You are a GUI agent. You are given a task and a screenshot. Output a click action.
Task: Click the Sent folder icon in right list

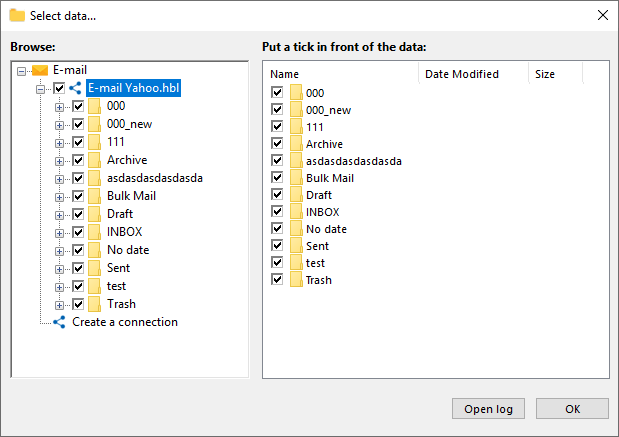296,246
